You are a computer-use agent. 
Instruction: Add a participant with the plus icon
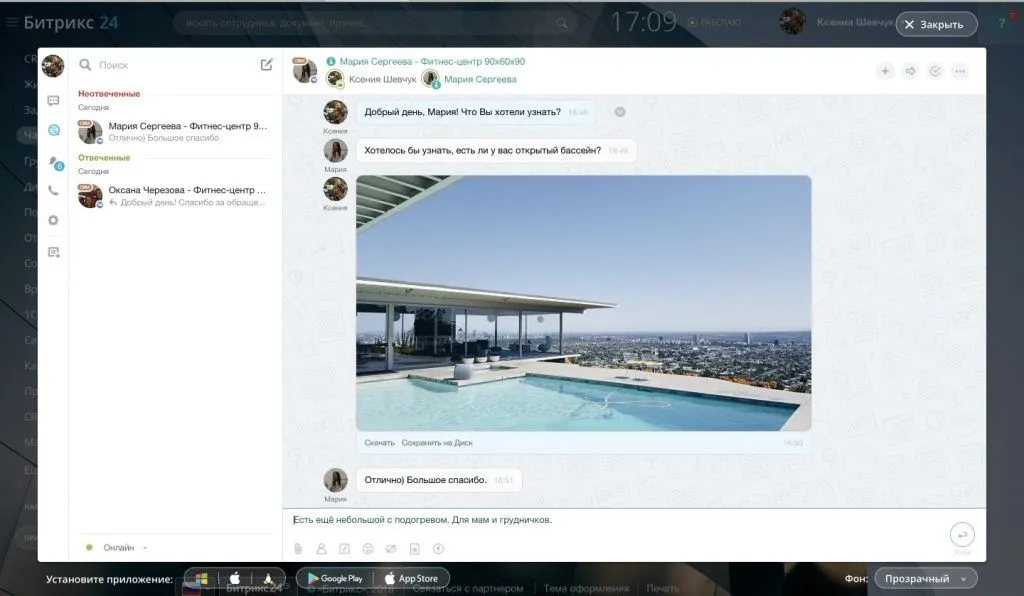[x=885, y=71]
